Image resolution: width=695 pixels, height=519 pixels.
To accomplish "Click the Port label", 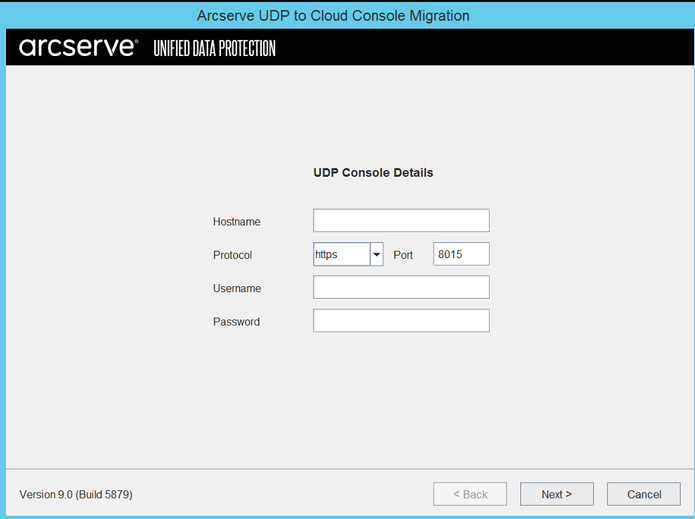I will [403, 255].
